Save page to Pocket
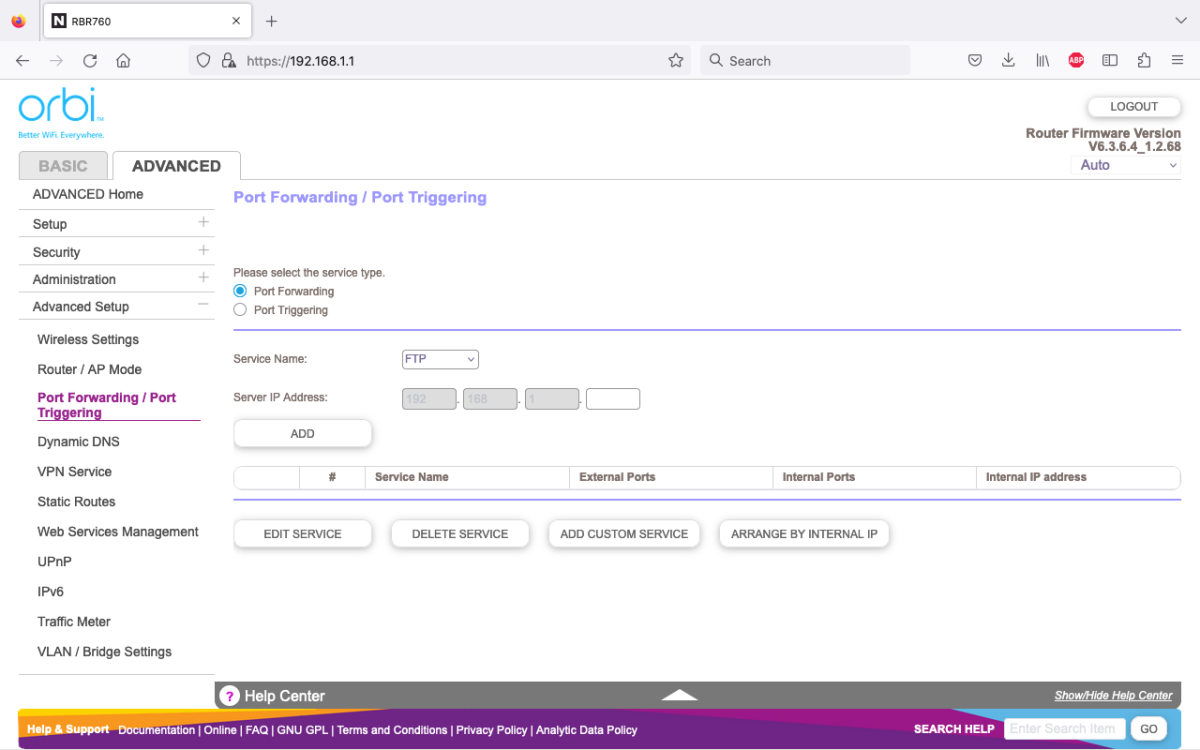This screenshot has height=750, width=1200. [975, 60]
